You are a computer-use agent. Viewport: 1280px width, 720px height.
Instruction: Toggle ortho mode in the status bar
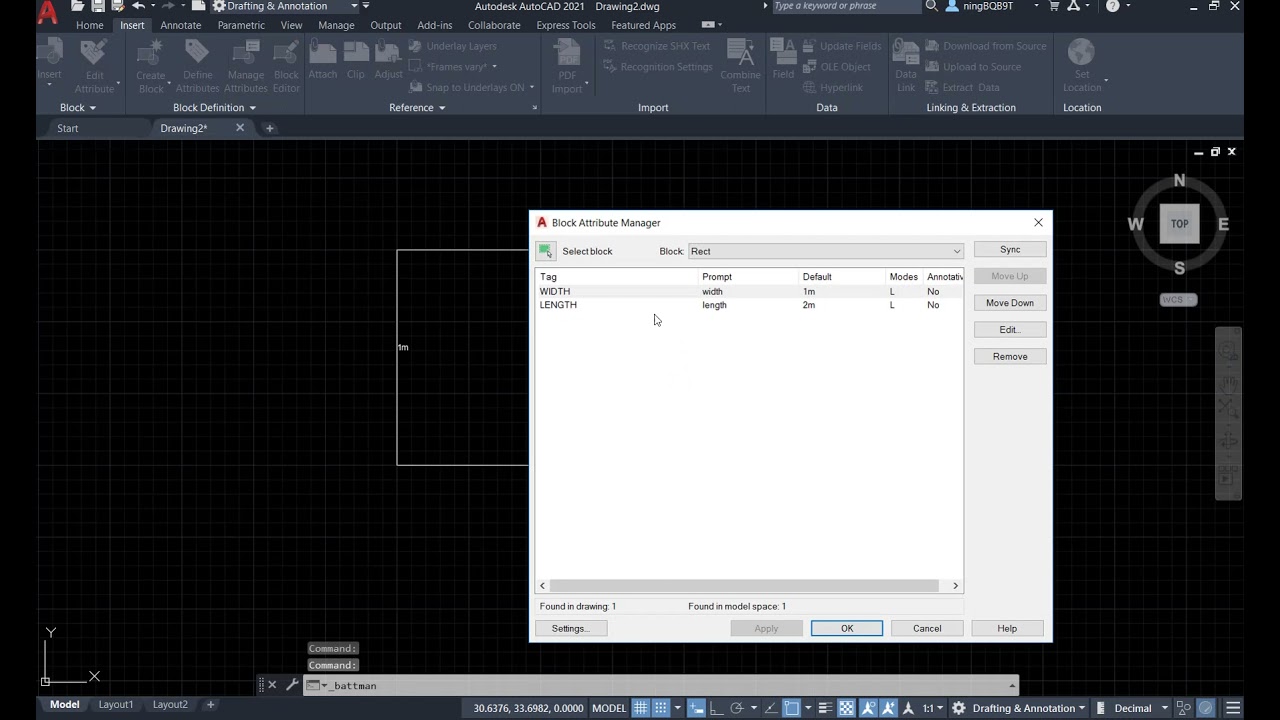point(717,708)
